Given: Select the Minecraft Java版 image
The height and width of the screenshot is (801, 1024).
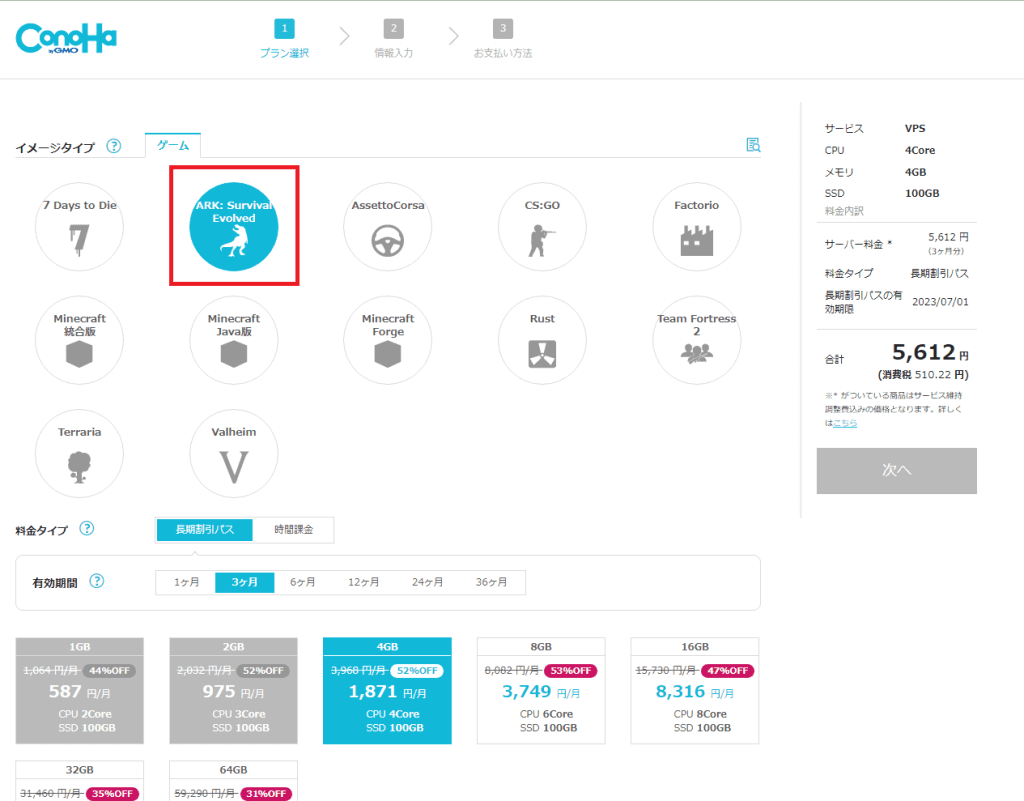Looking at the screenshot, I should [x=234, y=340].
